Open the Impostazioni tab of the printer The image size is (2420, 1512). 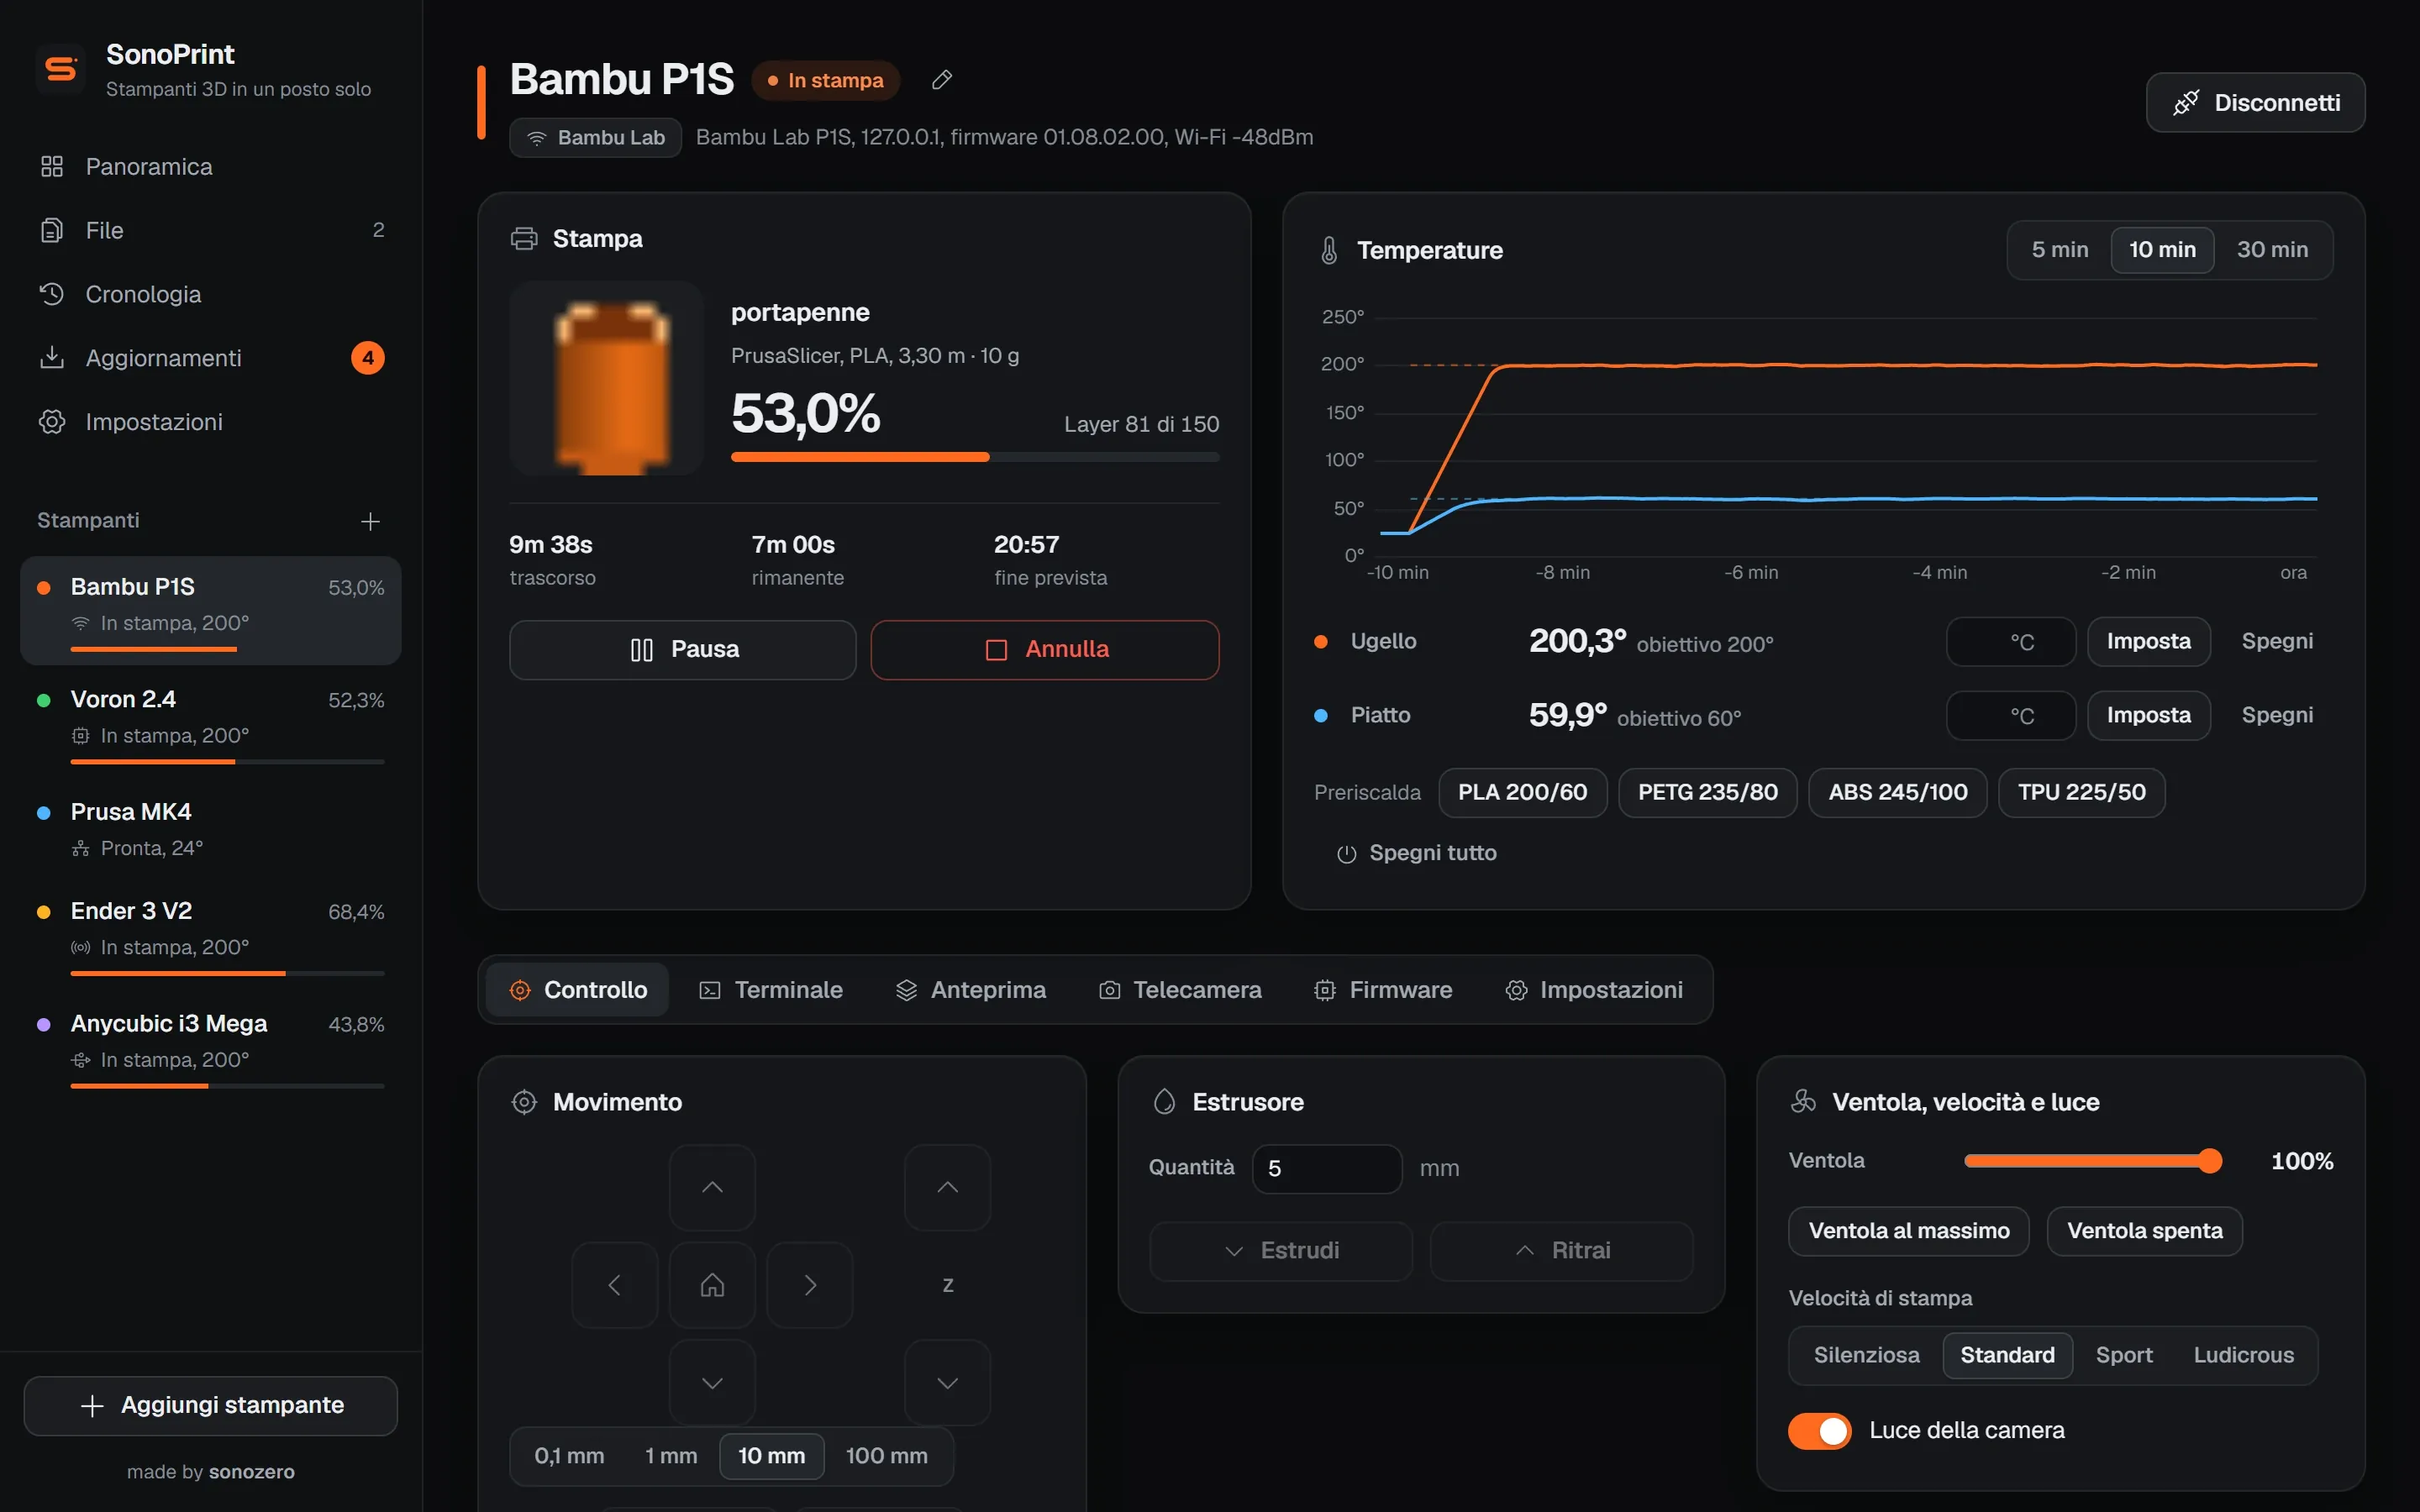coord(1594,990)
